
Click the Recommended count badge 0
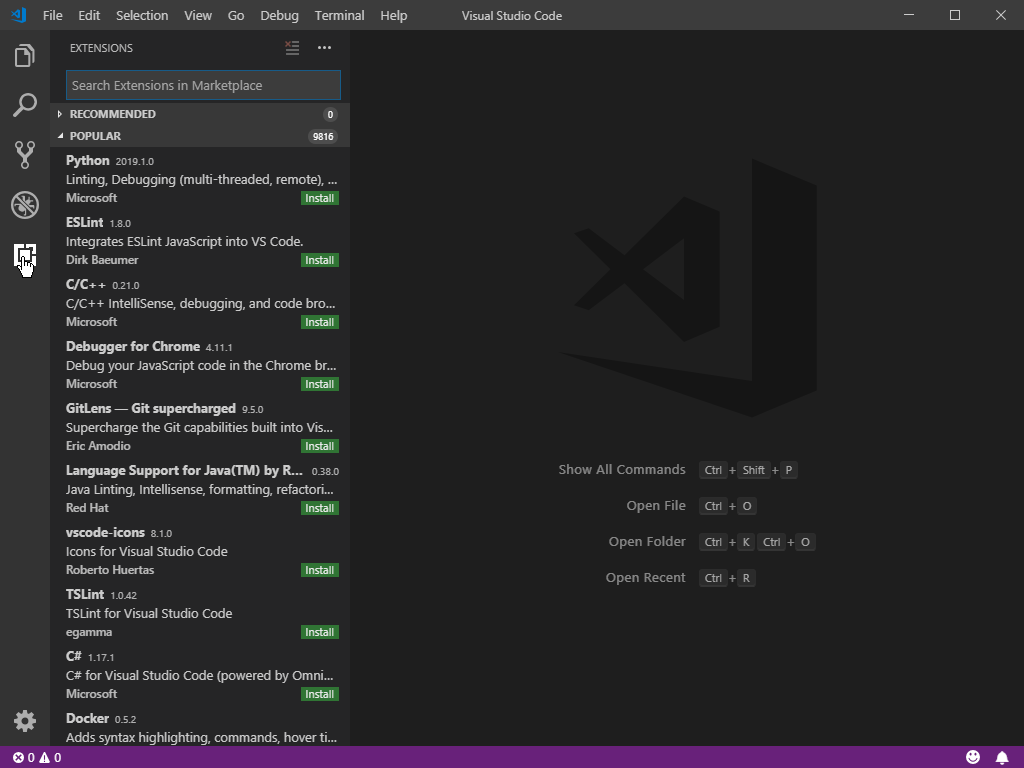click(330, 114)
